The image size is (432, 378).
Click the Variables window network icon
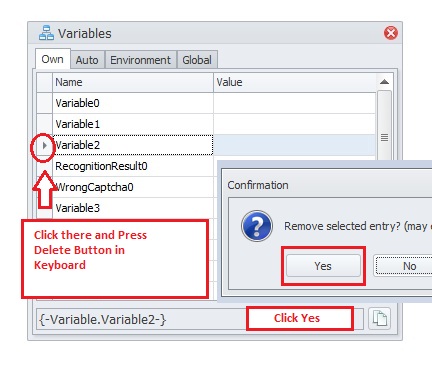(x=46, y=33)
